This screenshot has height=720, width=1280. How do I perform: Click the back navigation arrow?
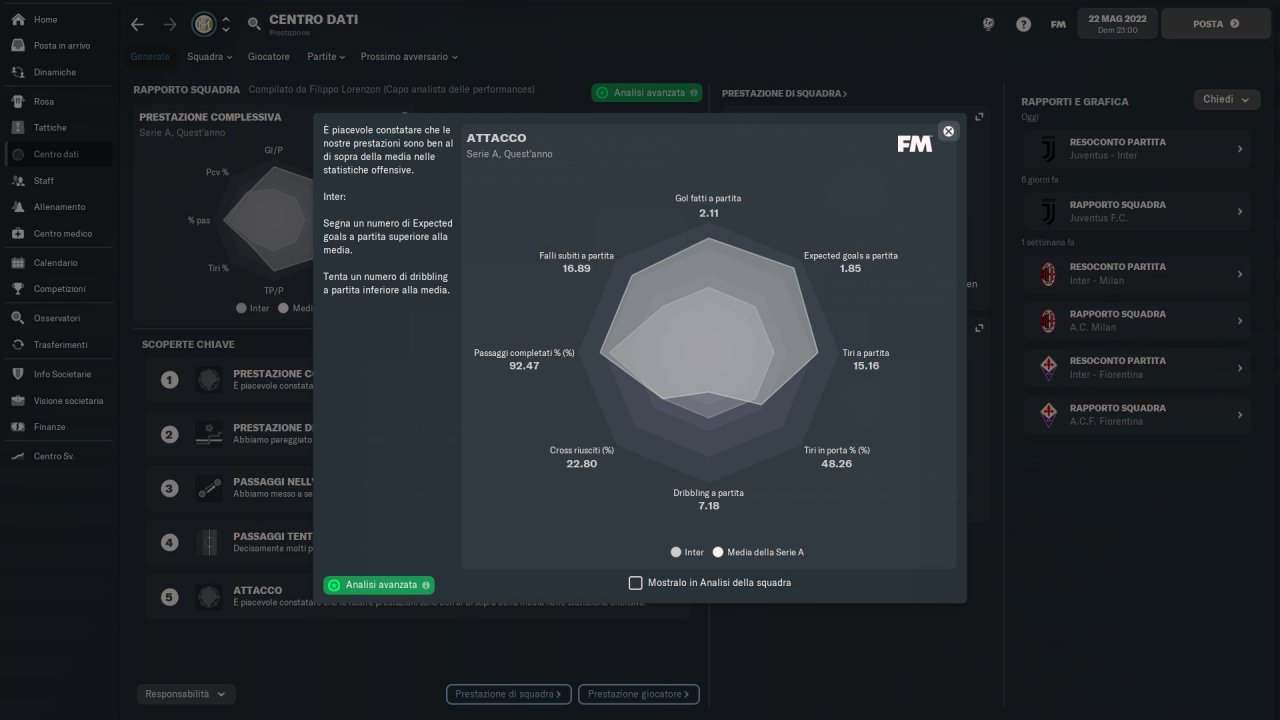(138, 24)
